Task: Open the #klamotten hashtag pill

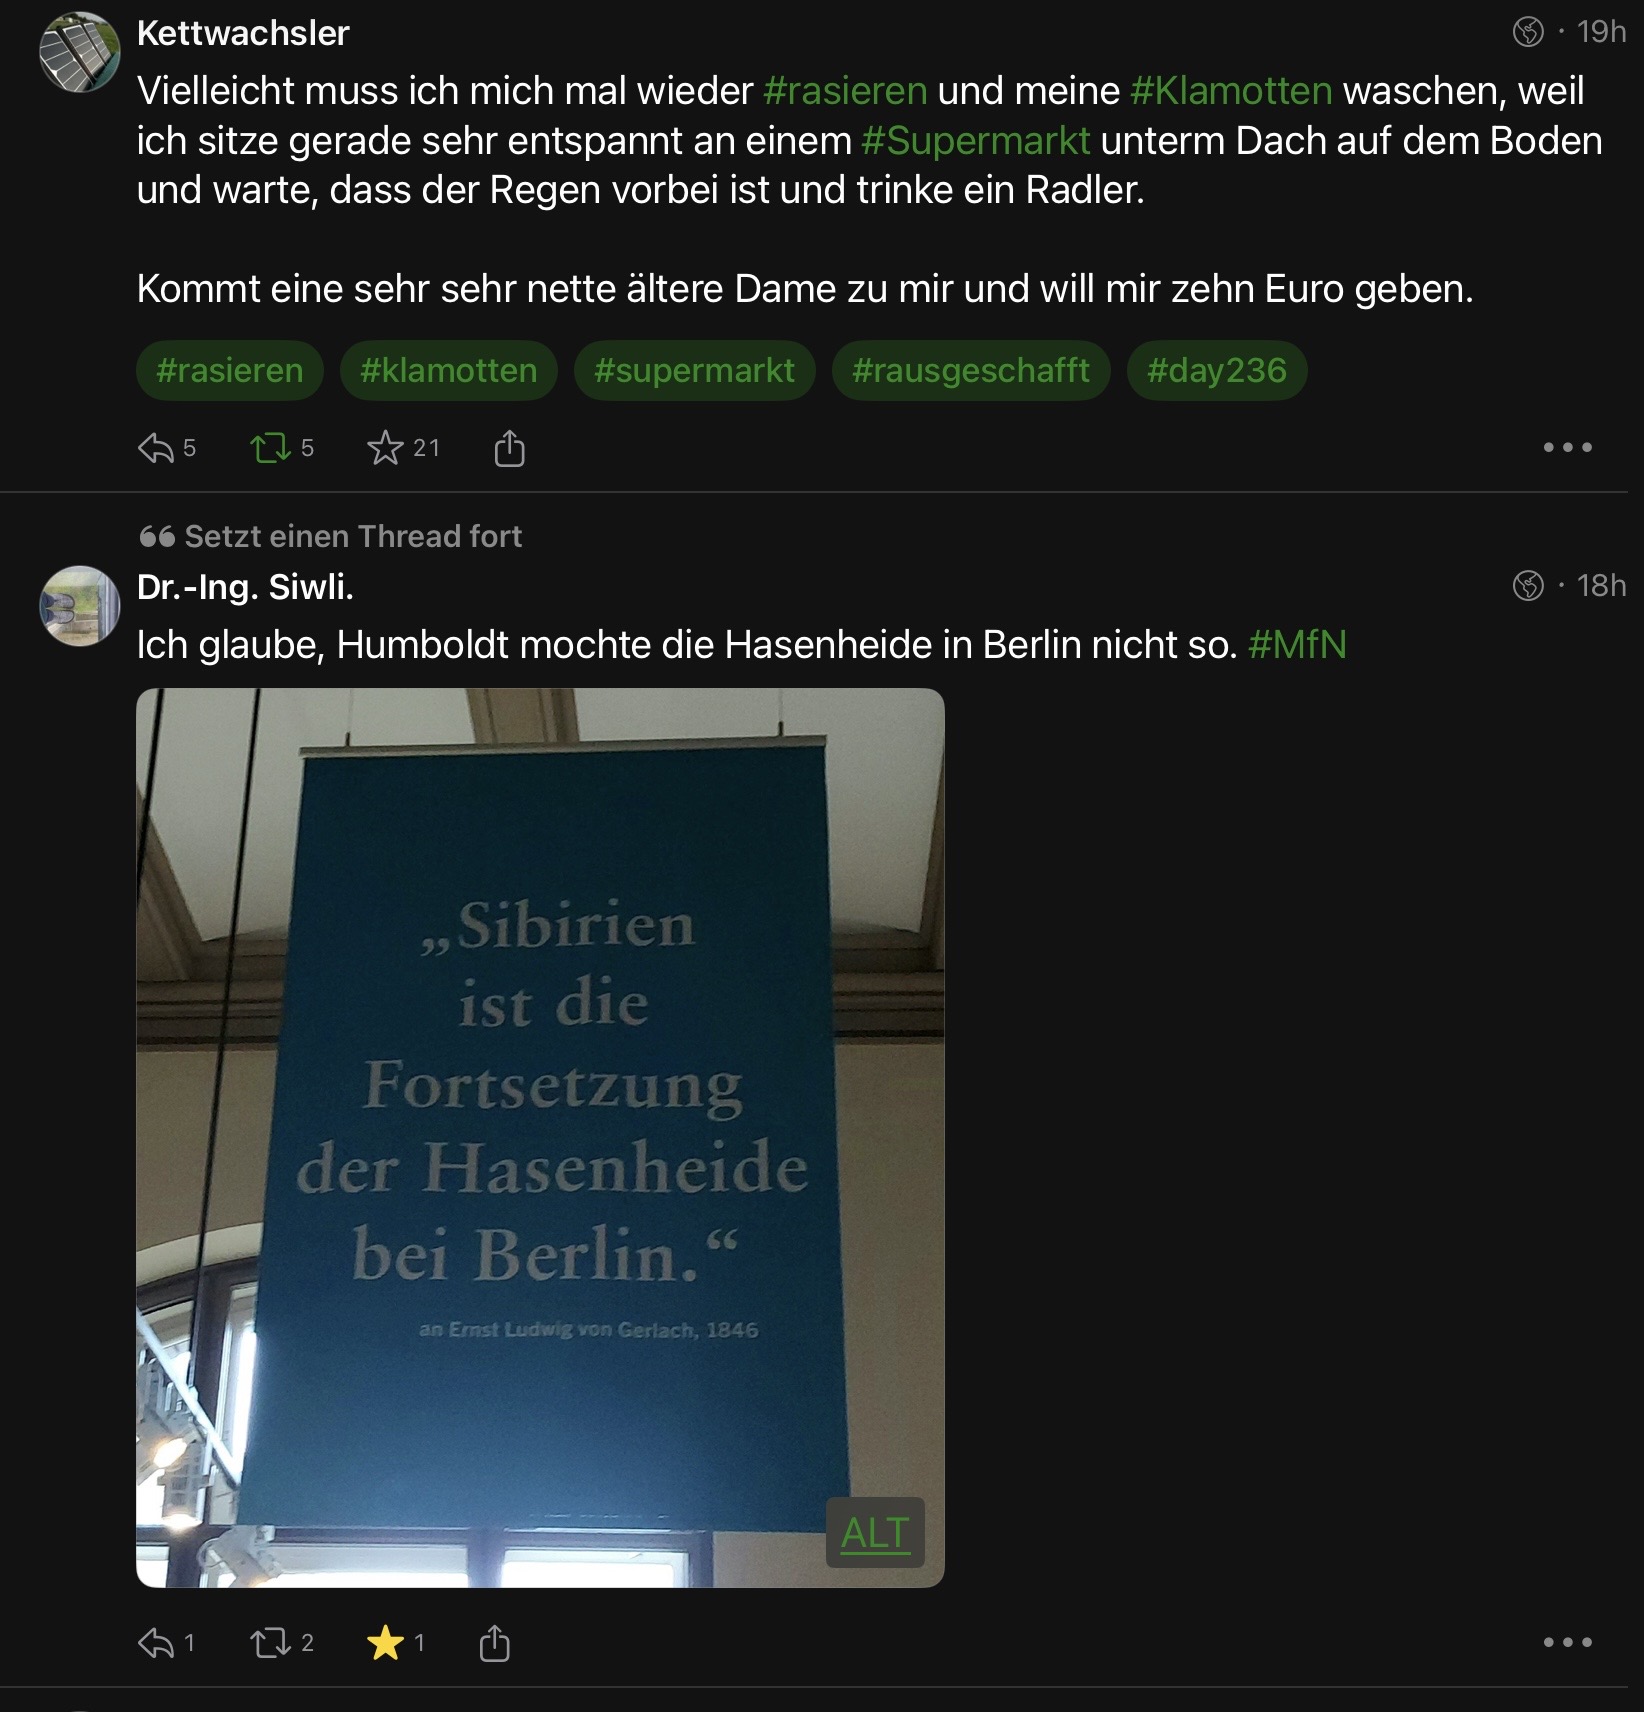Action: click(449, 371)
